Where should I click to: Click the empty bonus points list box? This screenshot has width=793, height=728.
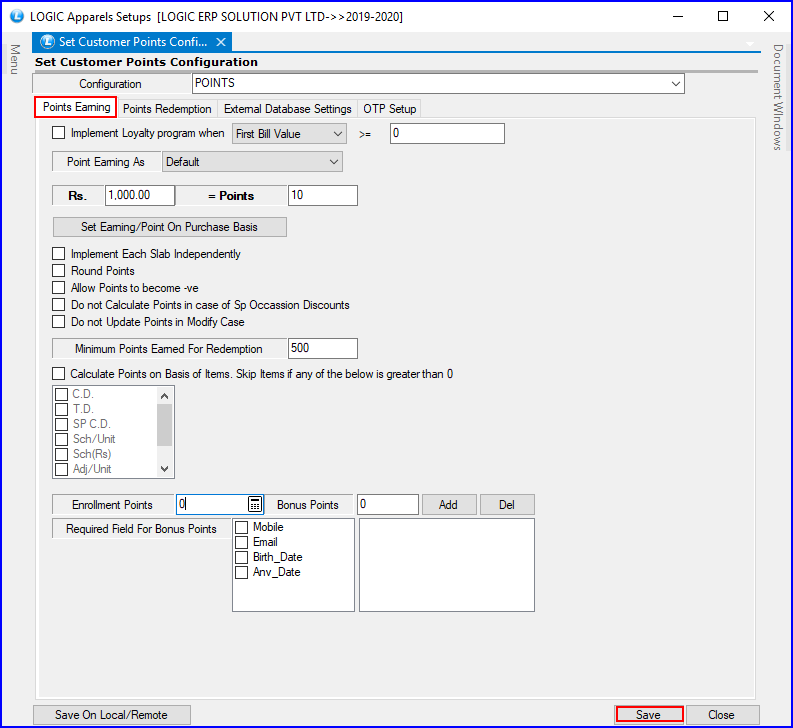447,565
